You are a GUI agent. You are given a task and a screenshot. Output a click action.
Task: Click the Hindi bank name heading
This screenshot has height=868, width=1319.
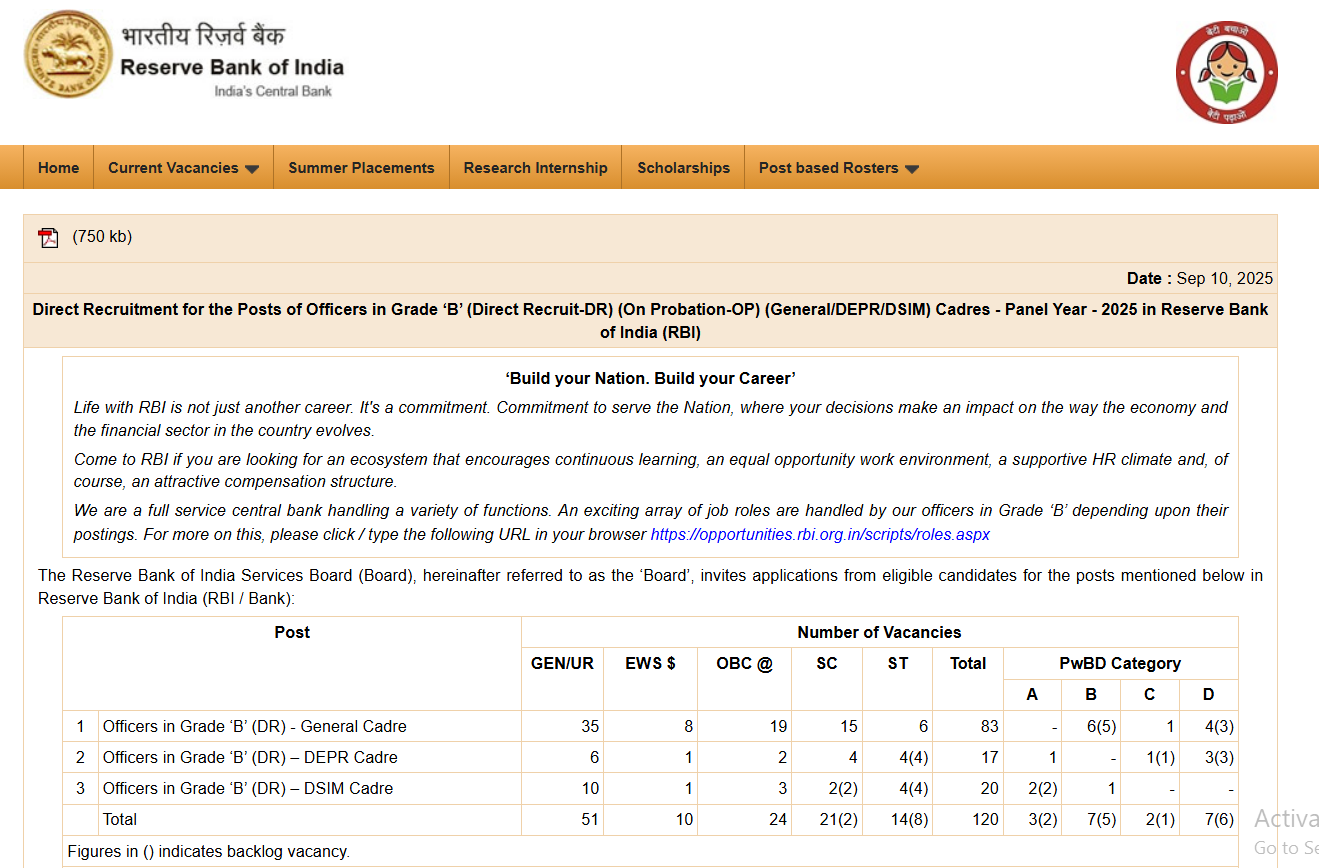point(203,36)
